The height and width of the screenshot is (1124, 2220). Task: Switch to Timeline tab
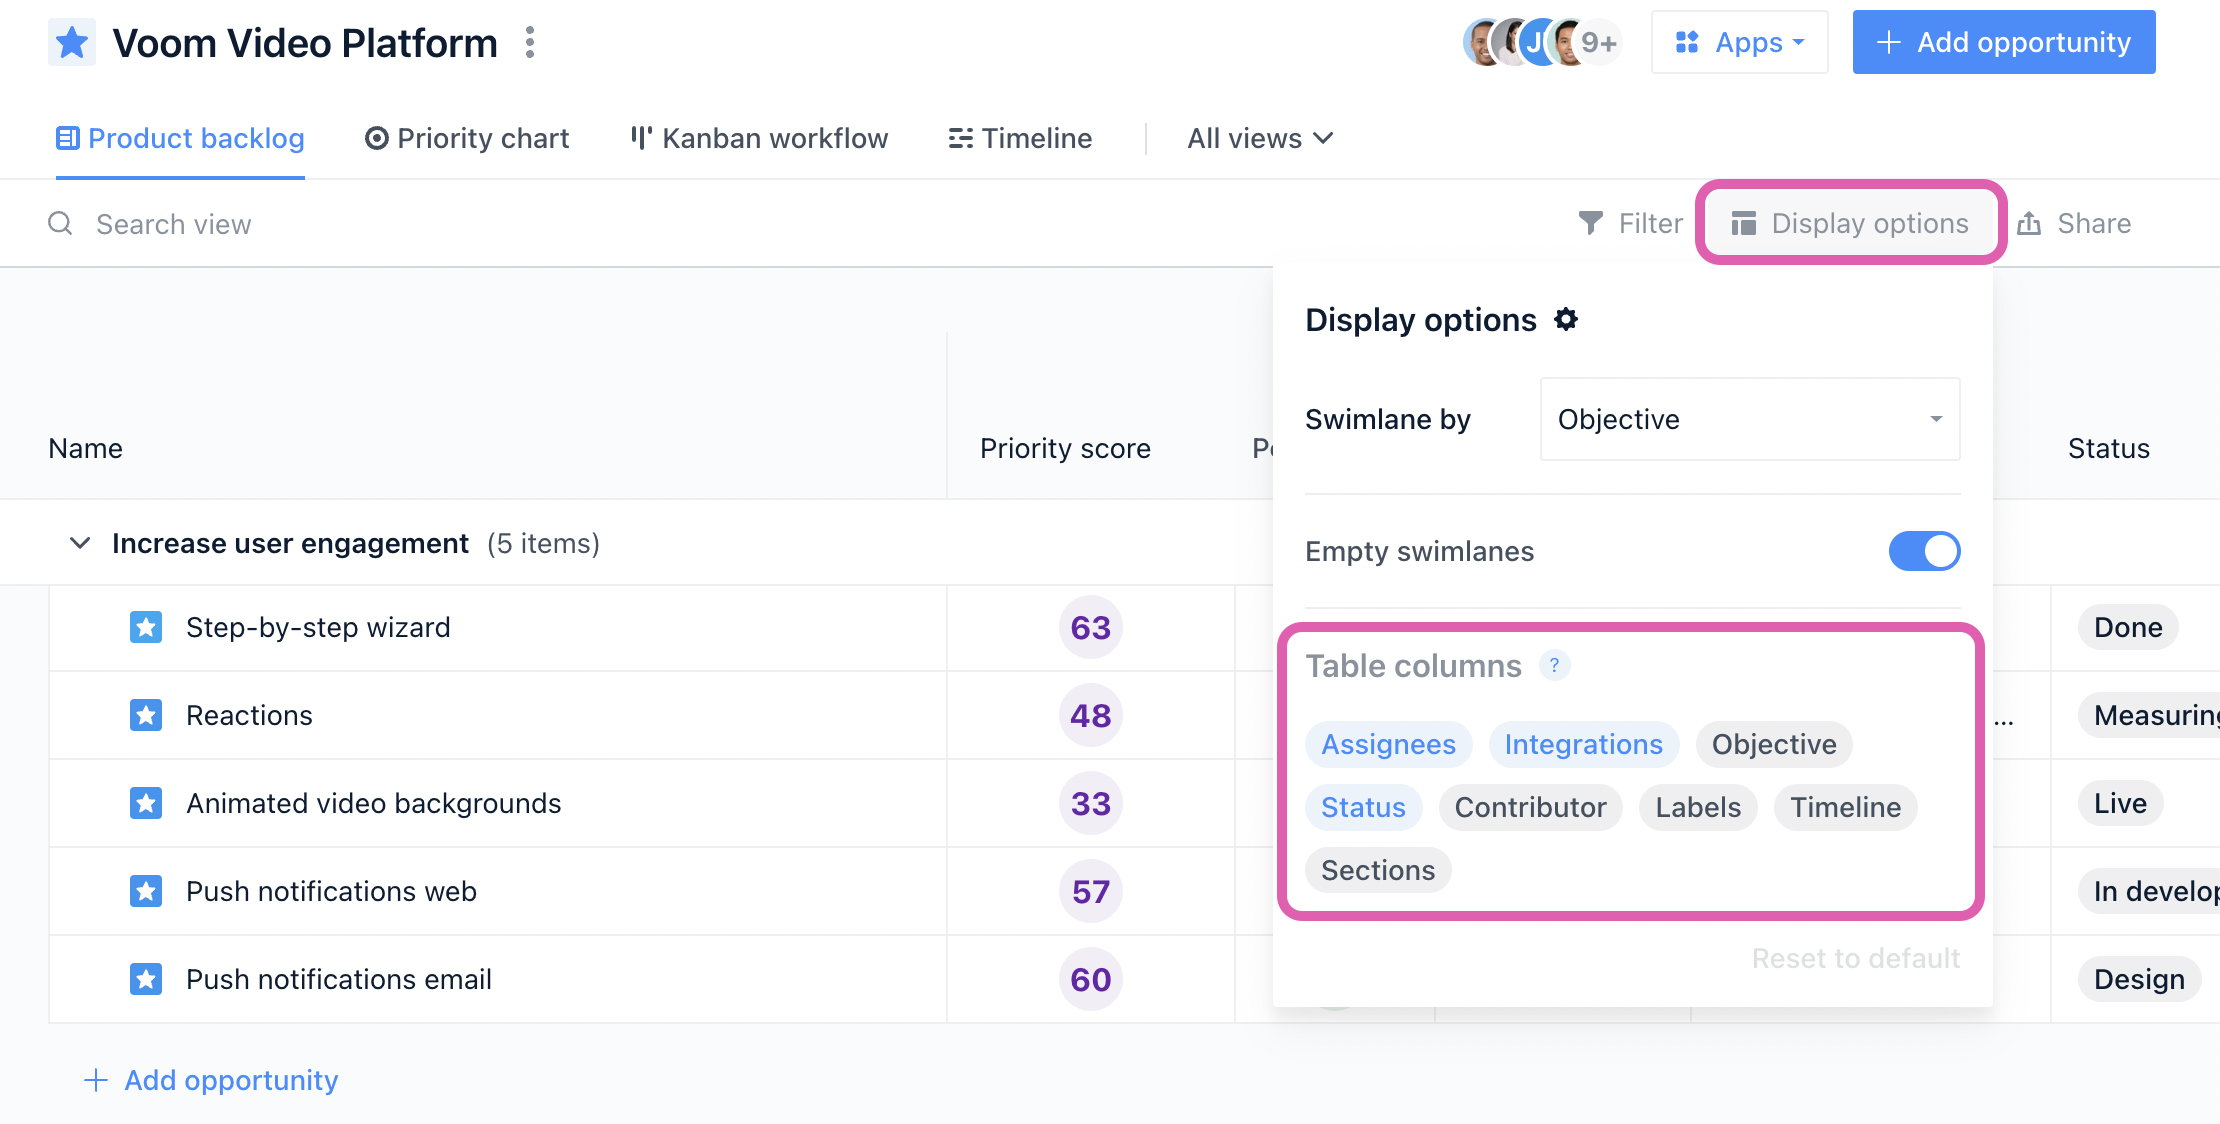tap(1020, 138)
